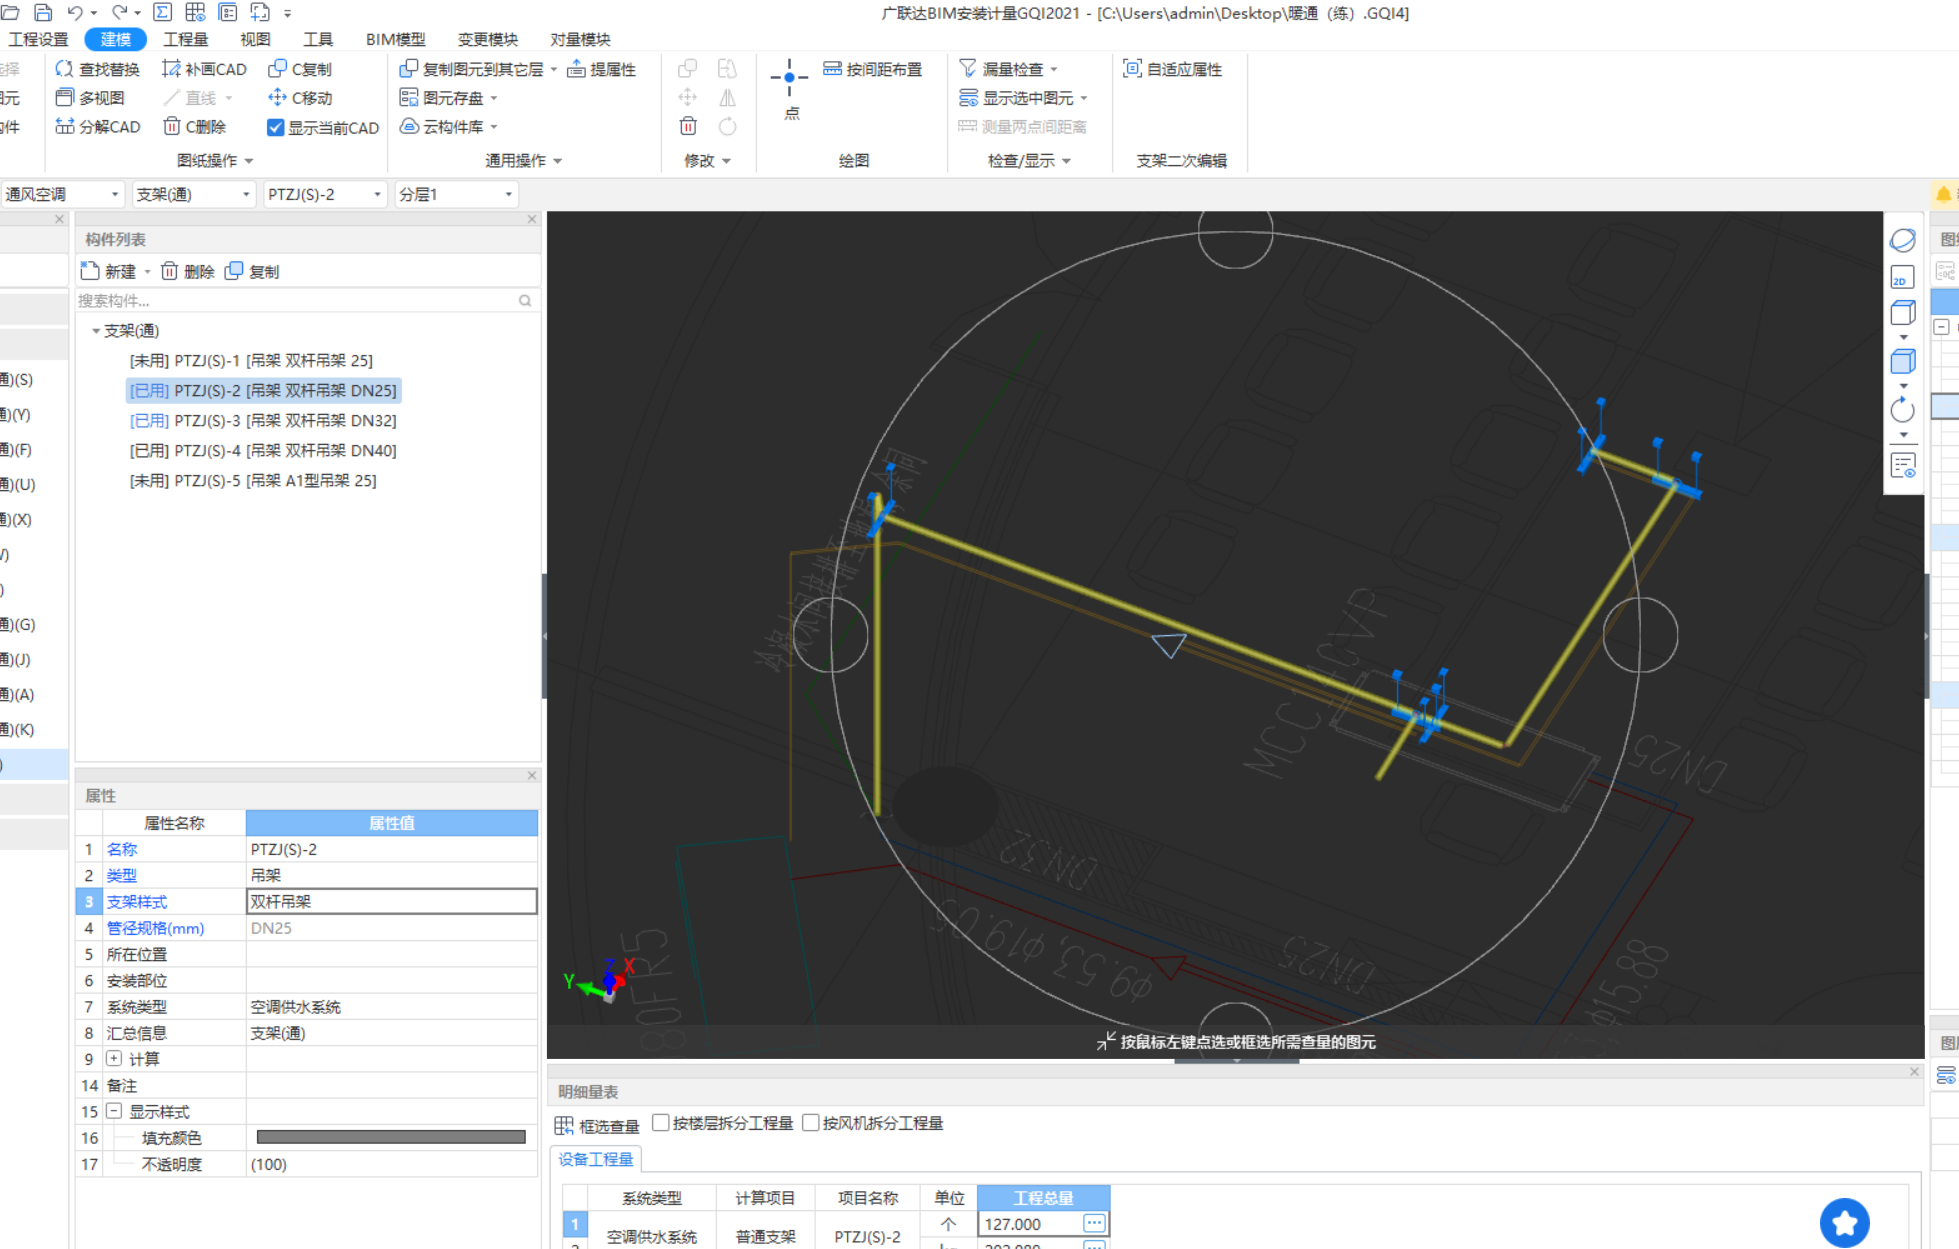Viewport: 1959px width, 1249px height.
Task: Enable 按风机拆分工程量 checkbox
Action: tap(811, 1123)
